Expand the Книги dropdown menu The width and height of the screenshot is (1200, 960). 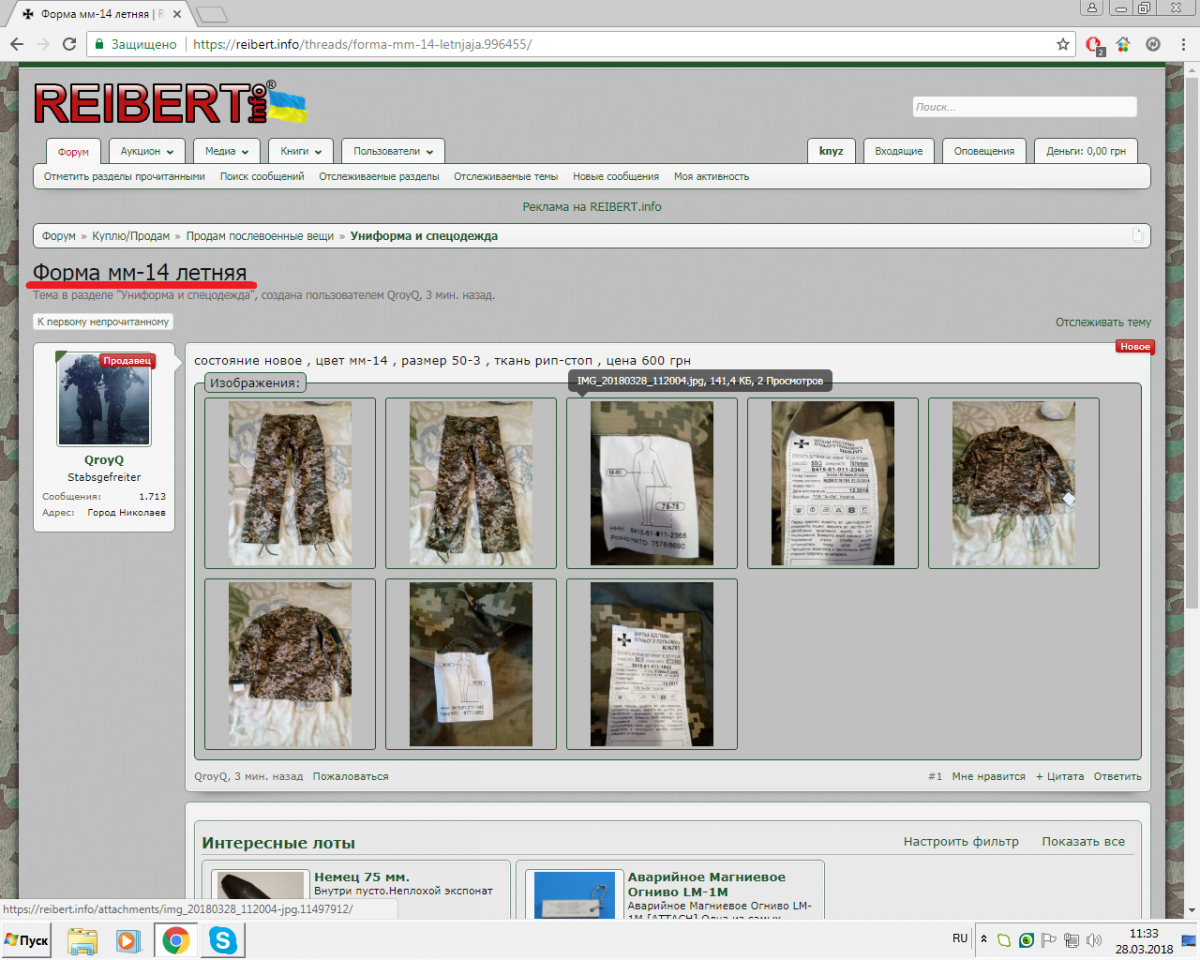click(x=301, y=151)
